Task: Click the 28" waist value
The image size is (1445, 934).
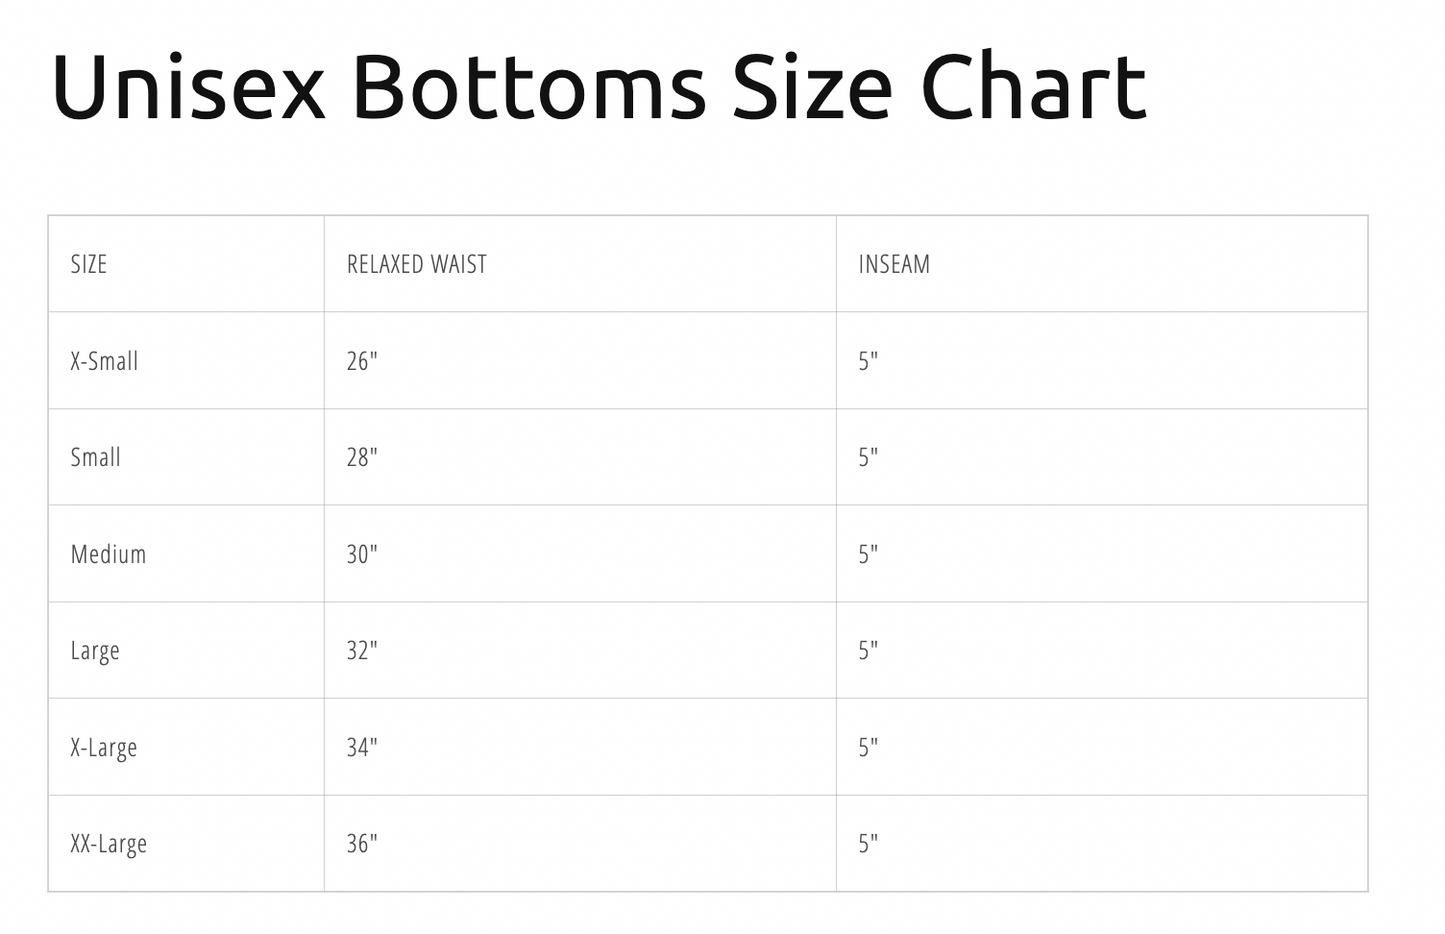Action: [x=362, y=458]
